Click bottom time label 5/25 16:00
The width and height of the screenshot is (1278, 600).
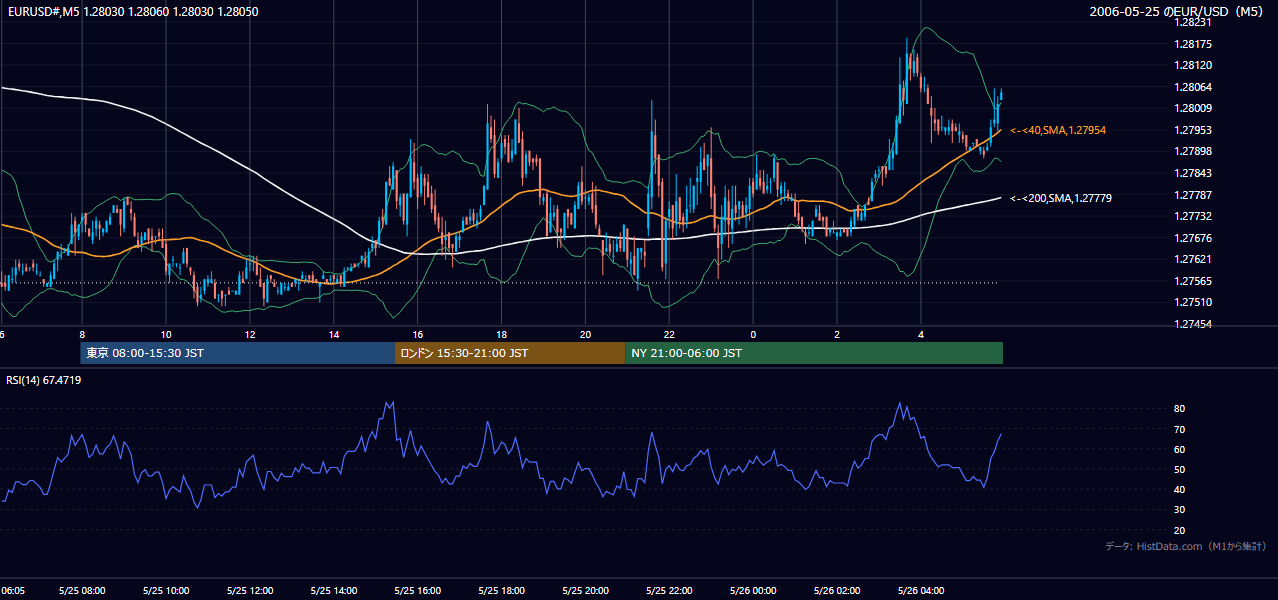coord(418,590)
